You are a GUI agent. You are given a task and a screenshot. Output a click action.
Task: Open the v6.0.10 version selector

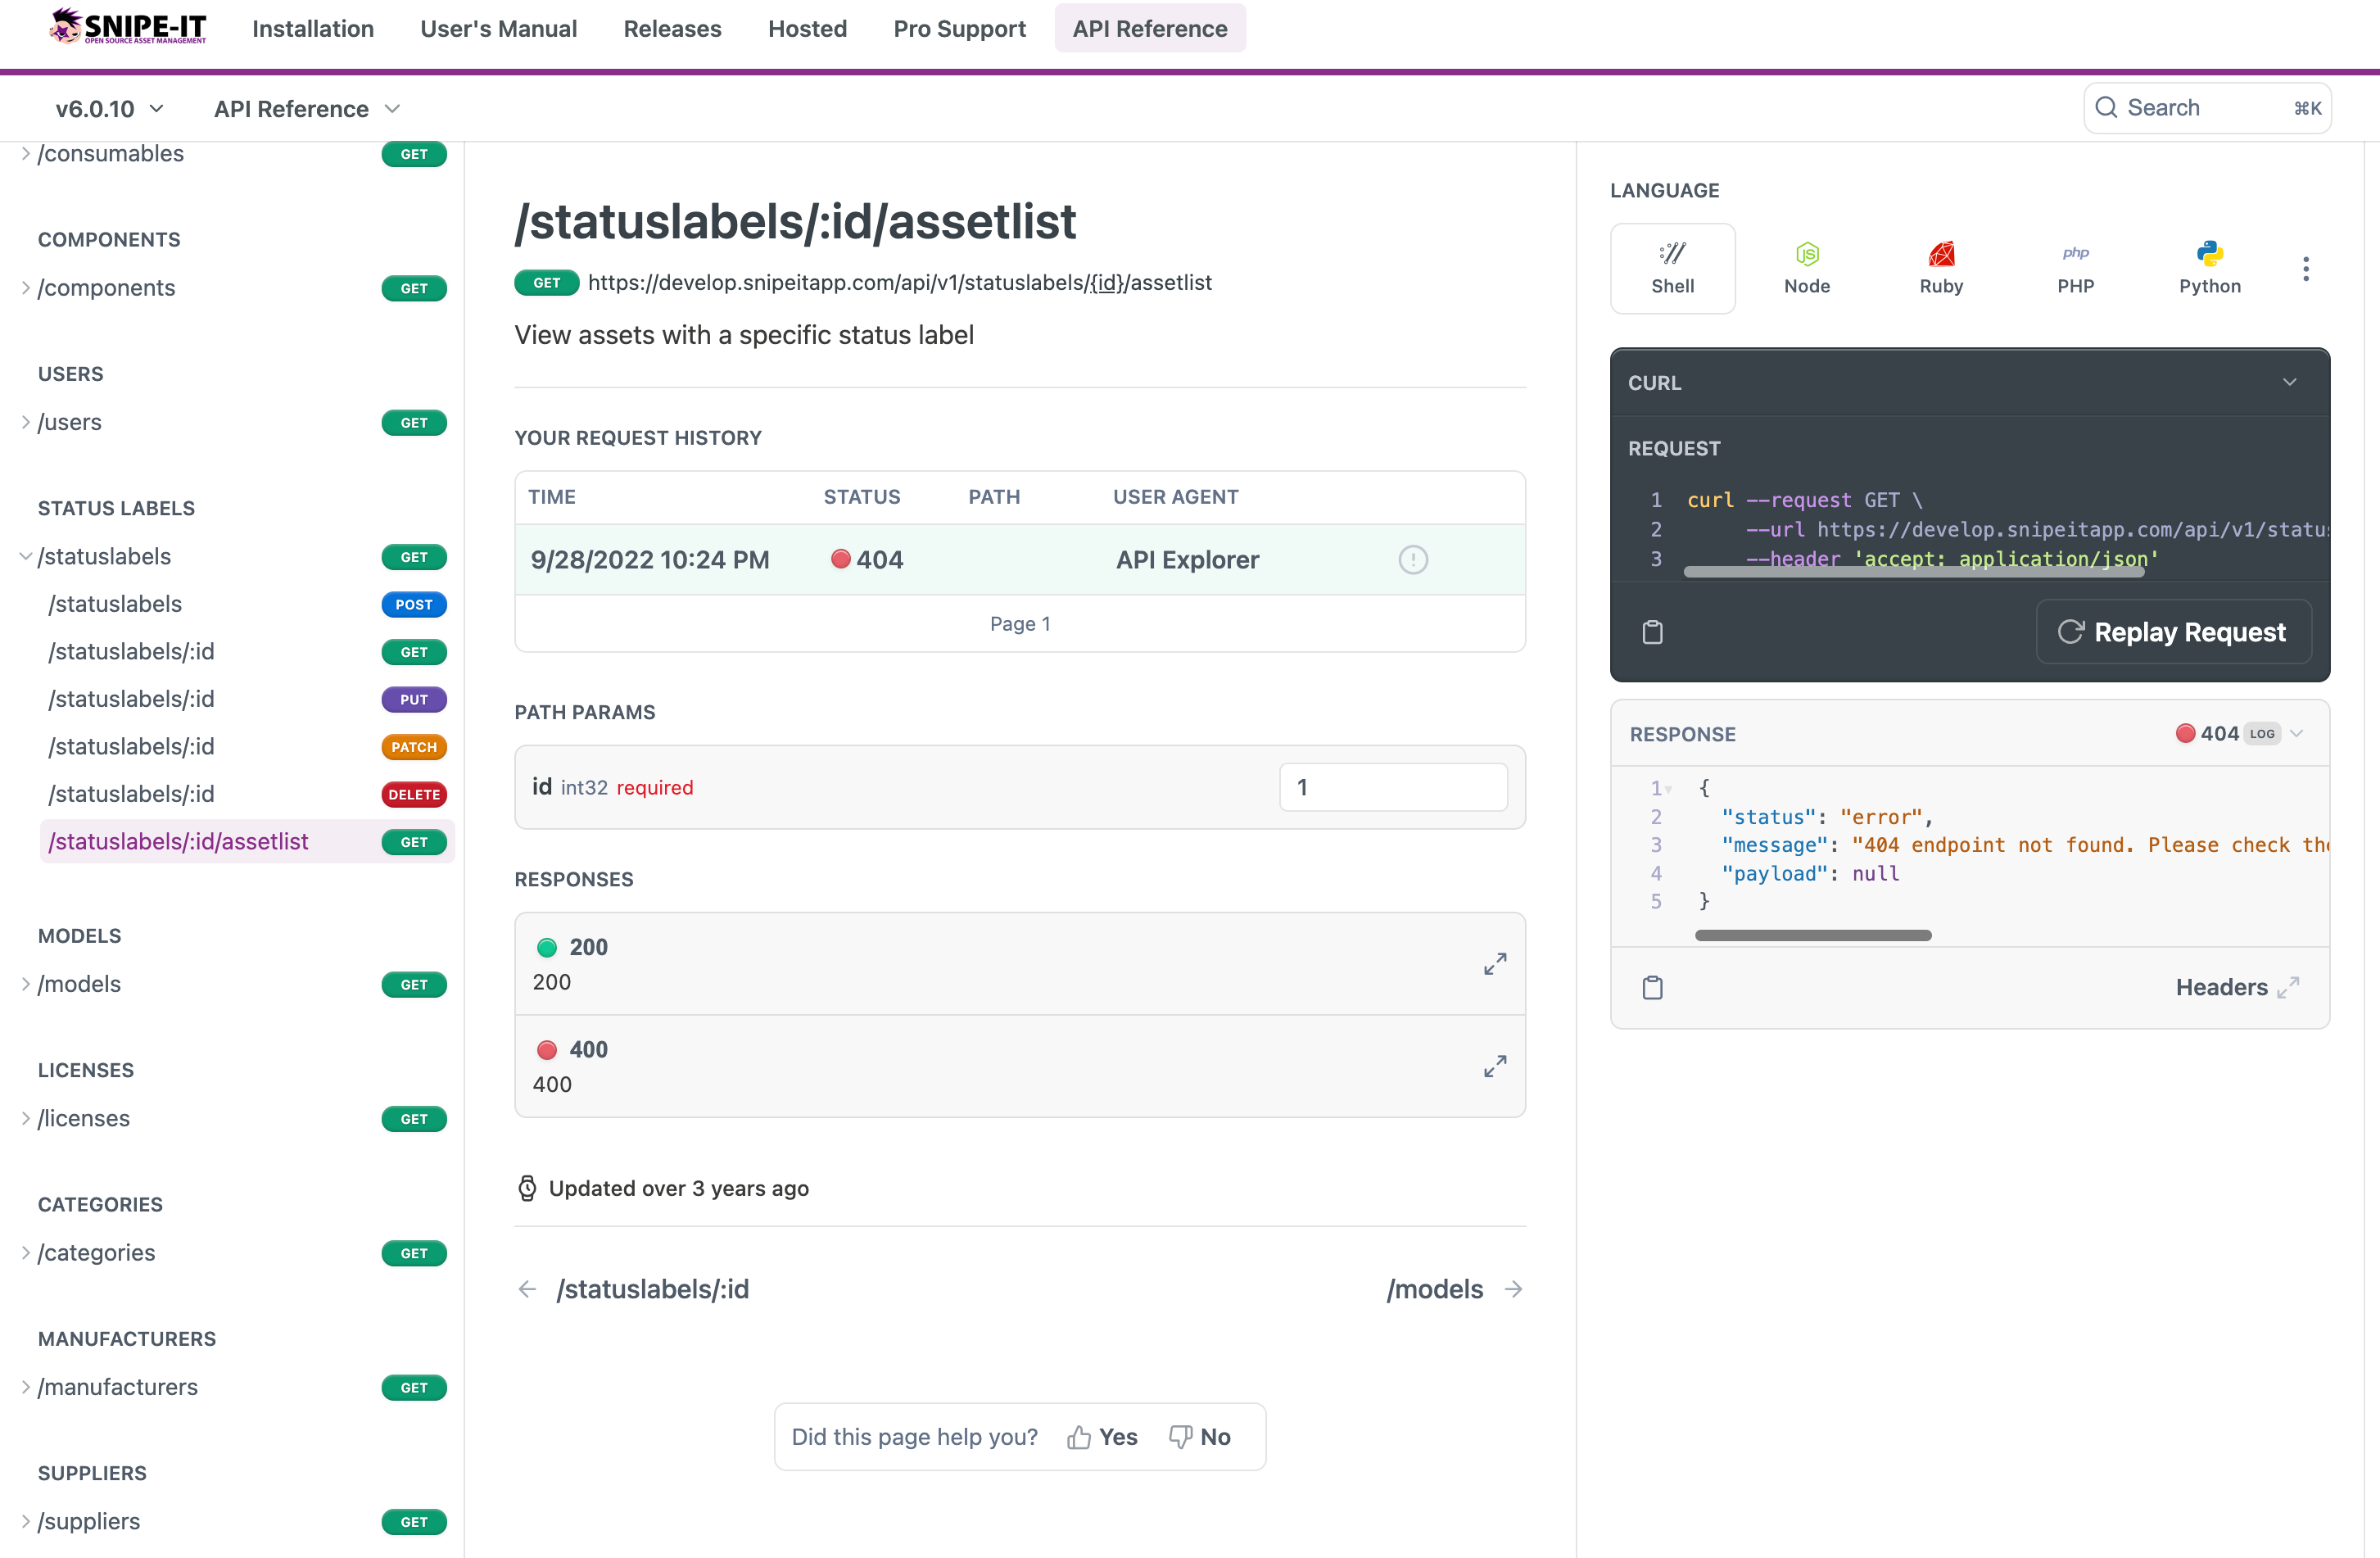pyautogui.click(x=108, y=108)
